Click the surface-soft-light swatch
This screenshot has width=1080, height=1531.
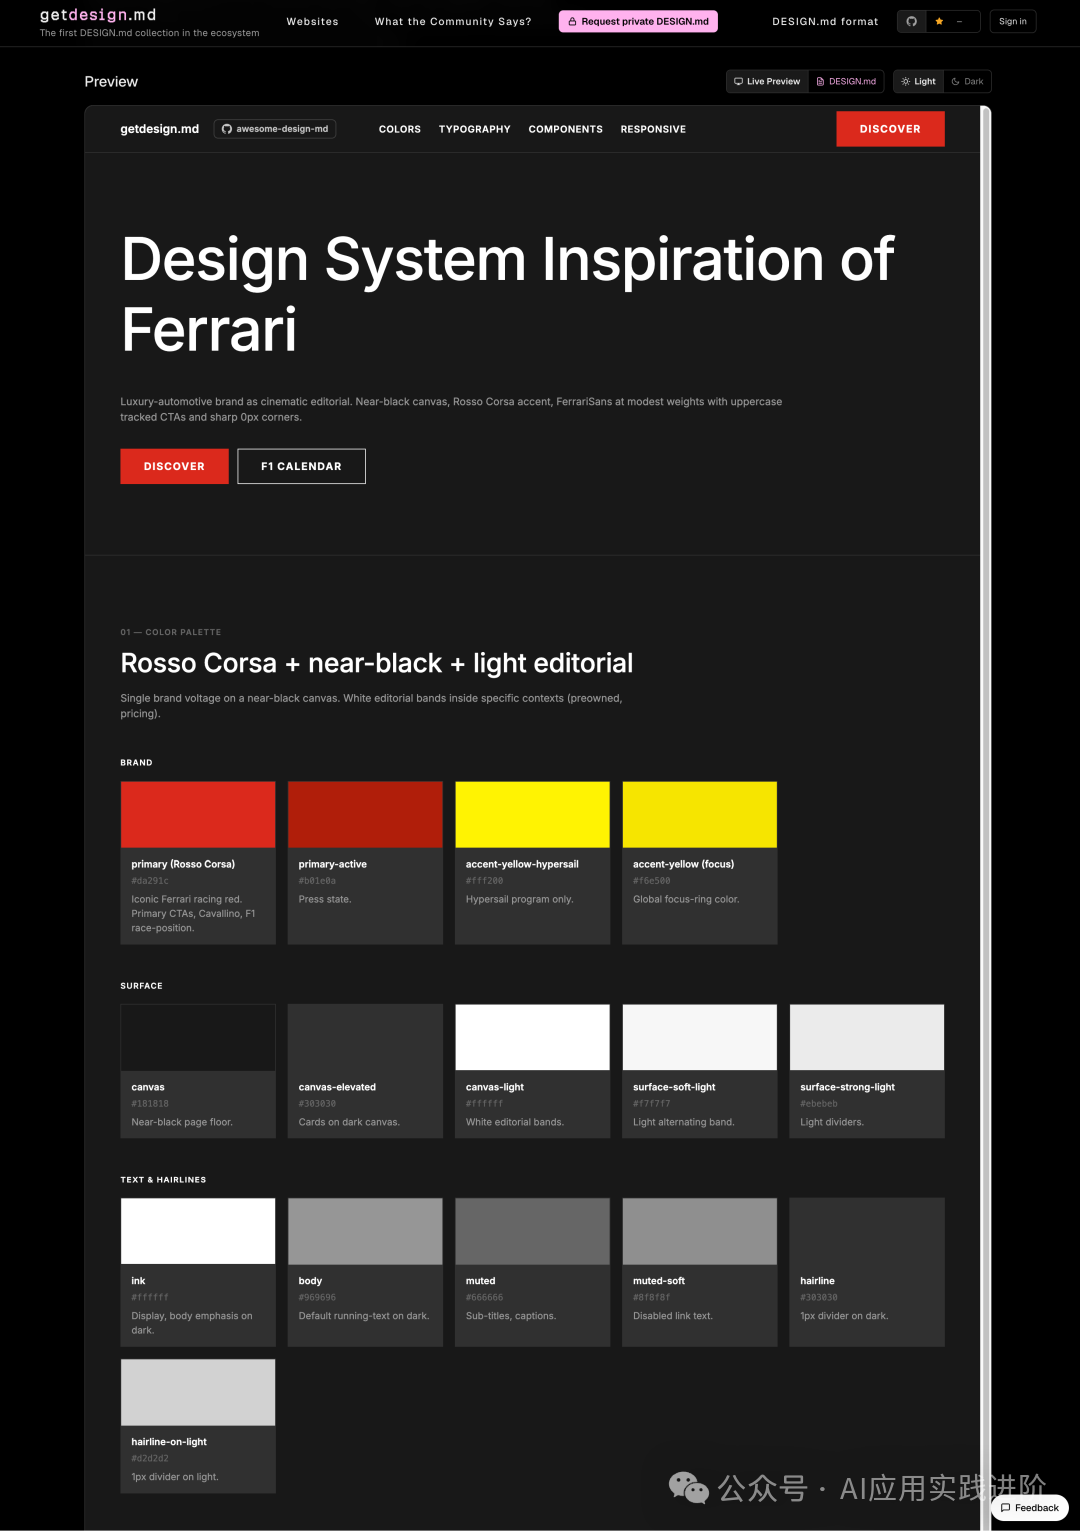[x=700, y=1038]
